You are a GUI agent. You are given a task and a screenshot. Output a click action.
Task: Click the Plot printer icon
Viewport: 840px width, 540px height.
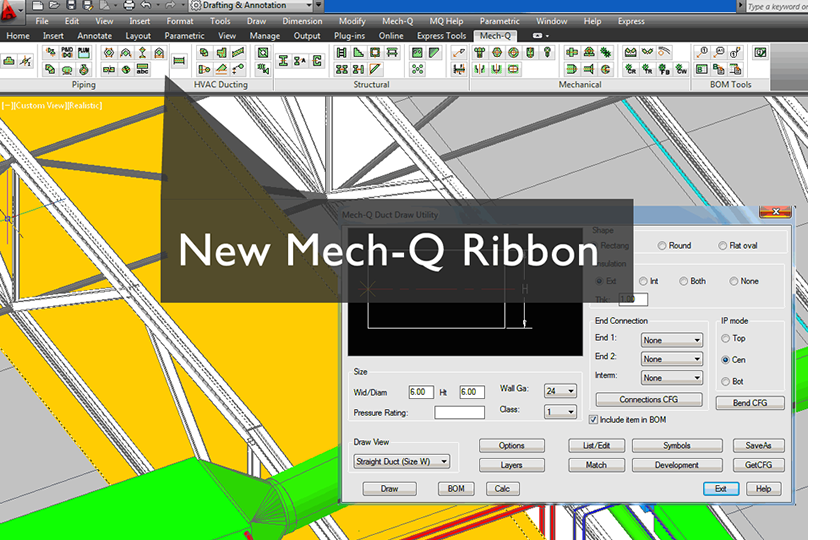click(129, 5)
